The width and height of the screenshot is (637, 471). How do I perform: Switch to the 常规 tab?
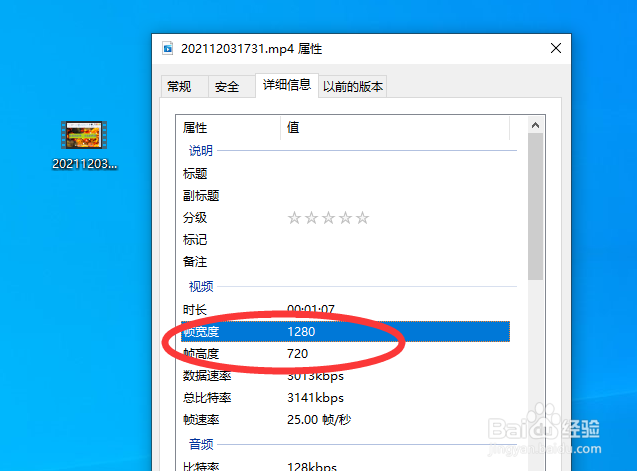185,86
